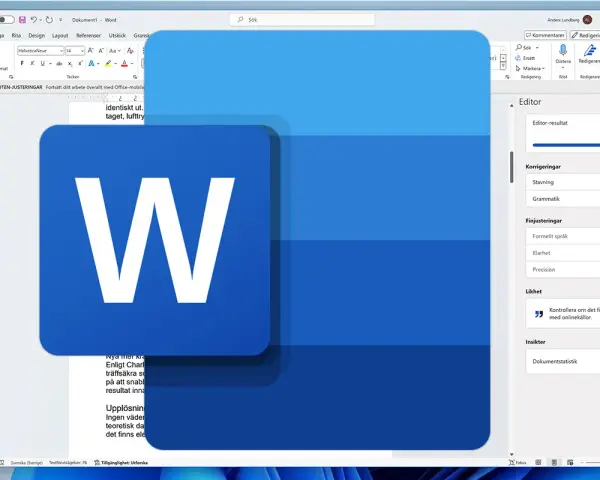
Task: Open Dokumentstatistik insights
Action: coord(563,361)
